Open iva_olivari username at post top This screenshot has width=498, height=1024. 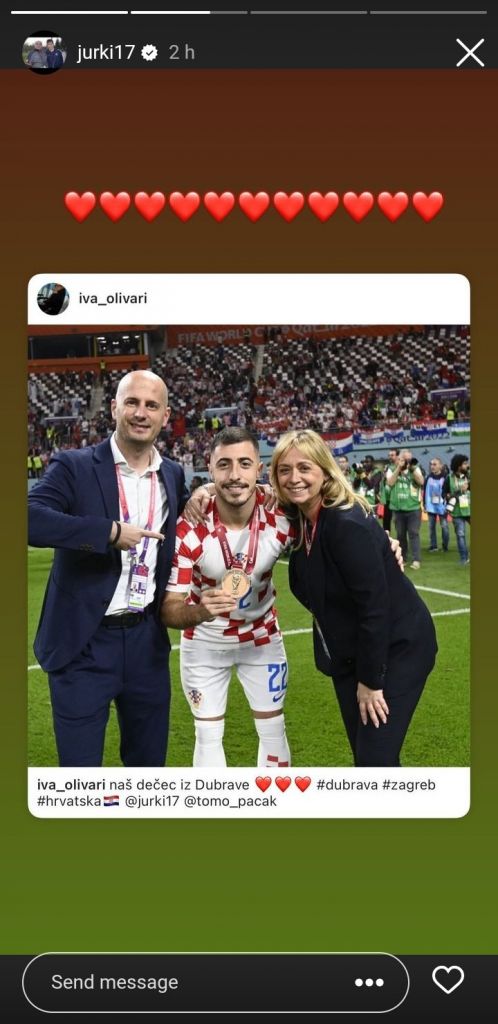[x=113, y=298]
